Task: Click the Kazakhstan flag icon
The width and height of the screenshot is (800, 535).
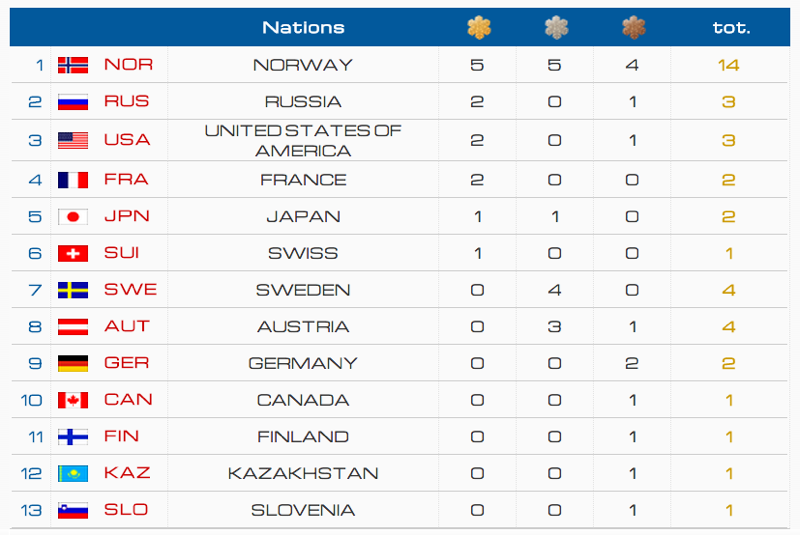Action: coord(74,473)
